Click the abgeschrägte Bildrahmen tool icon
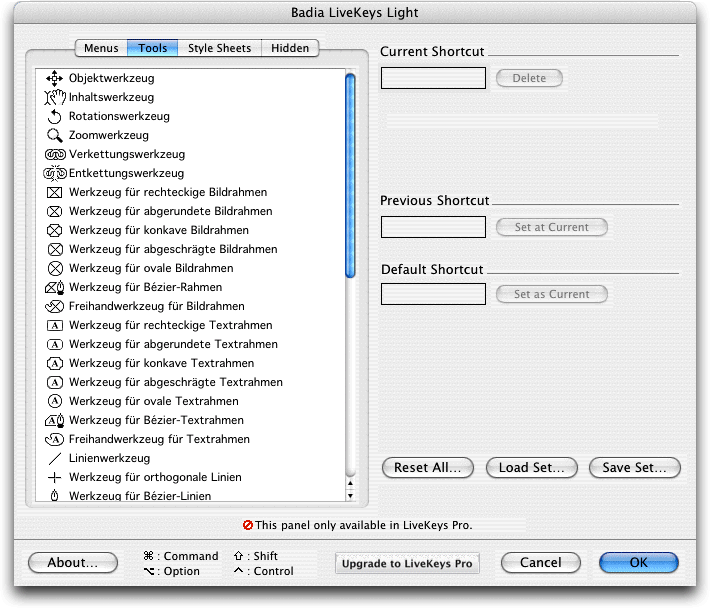 click(55, 249)
